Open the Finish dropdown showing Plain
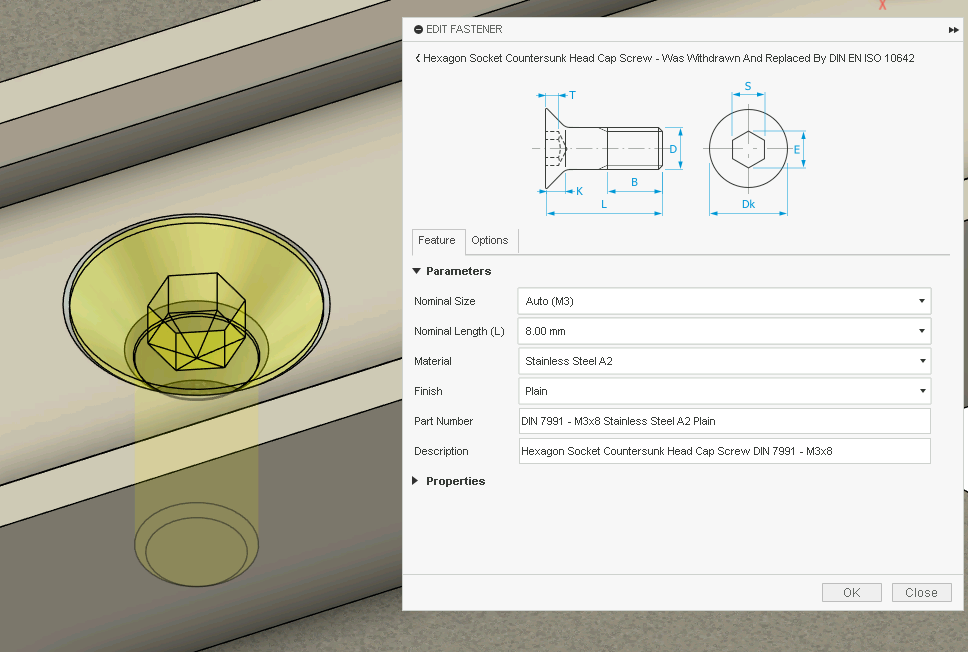This screenshot has height=652, width=968. tap(725, 391)
